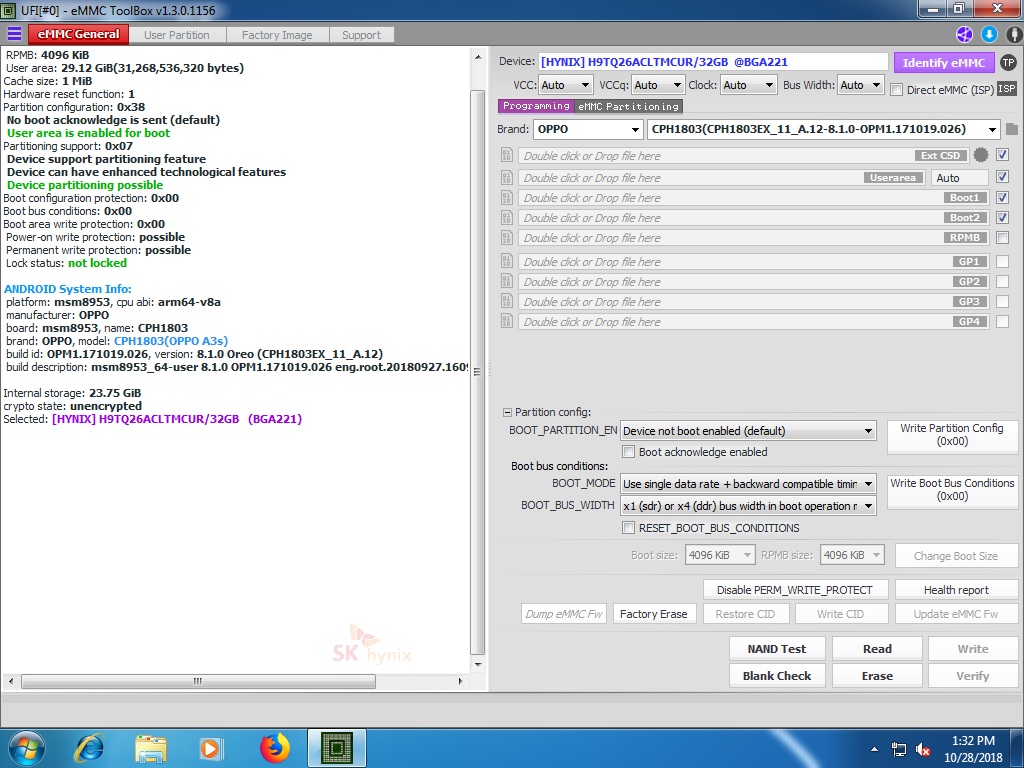Viewport: 1024px width, 768px height.
Task: Switch to Factory Image tab
Action: [x=277, y=35]
